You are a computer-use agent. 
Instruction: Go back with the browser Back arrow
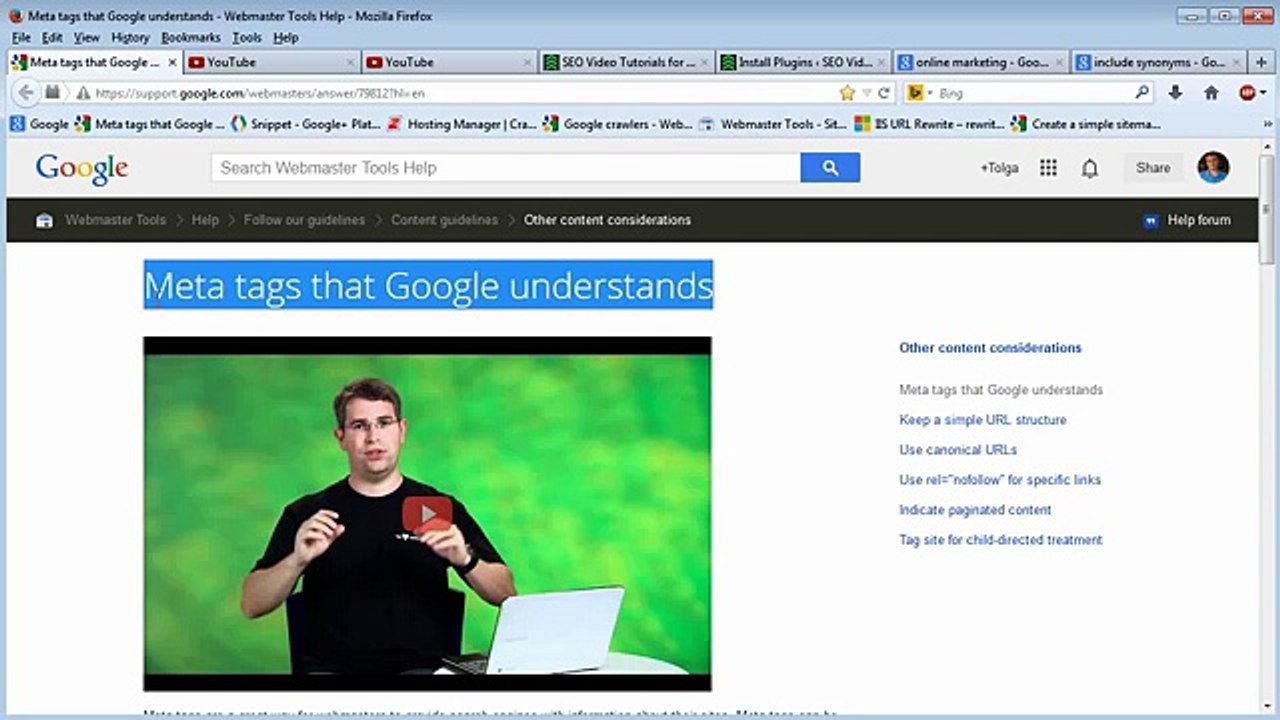(26, 92)
